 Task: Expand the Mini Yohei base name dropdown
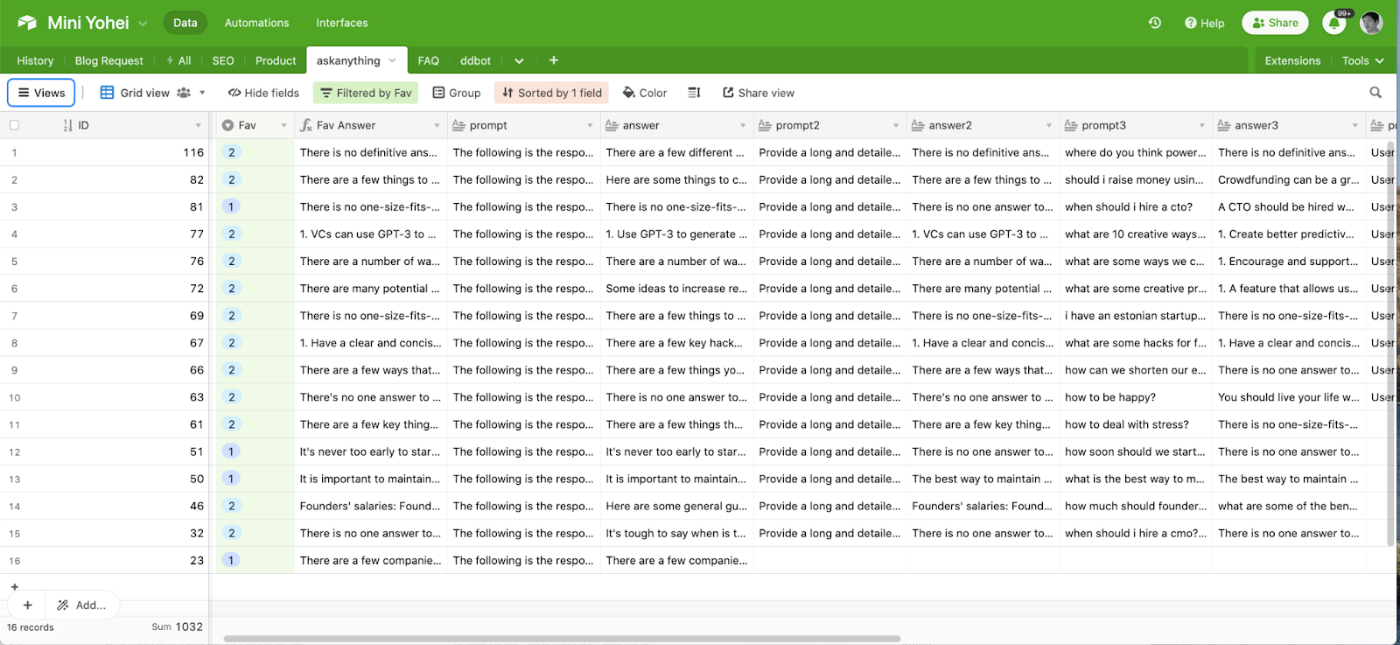click(142, 23)
